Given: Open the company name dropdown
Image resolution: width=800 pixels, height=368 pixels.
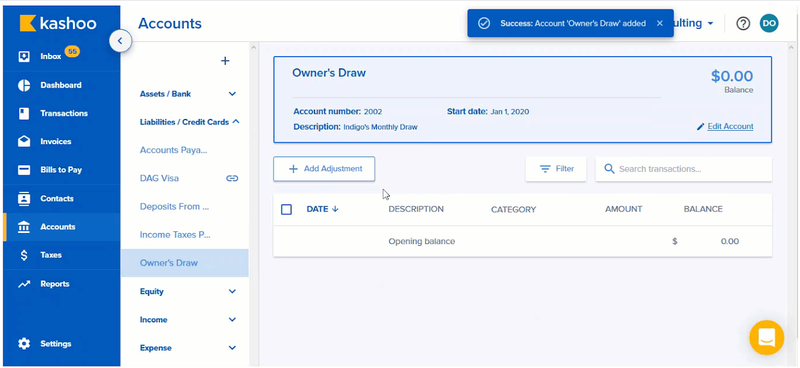Looking at the screenshot, I should (x=694, y=23).
